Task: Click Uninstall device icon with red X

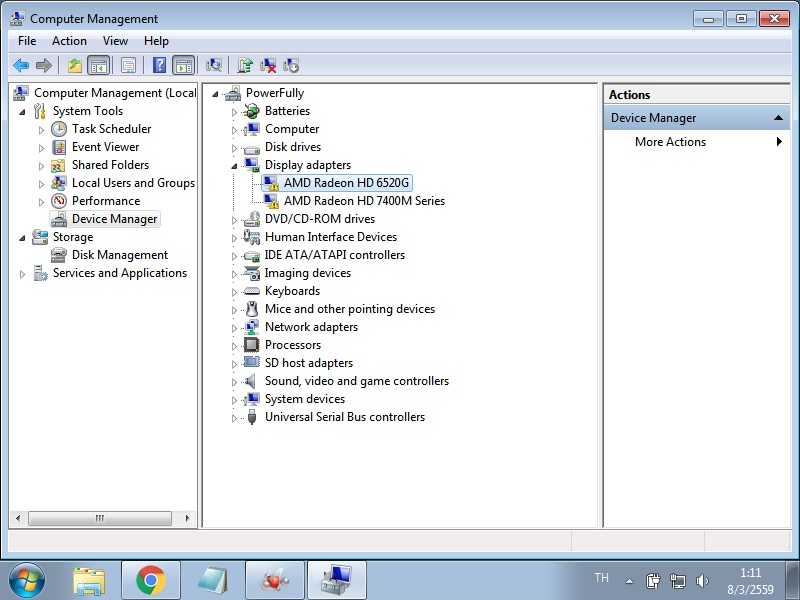Action: (268, 66)
